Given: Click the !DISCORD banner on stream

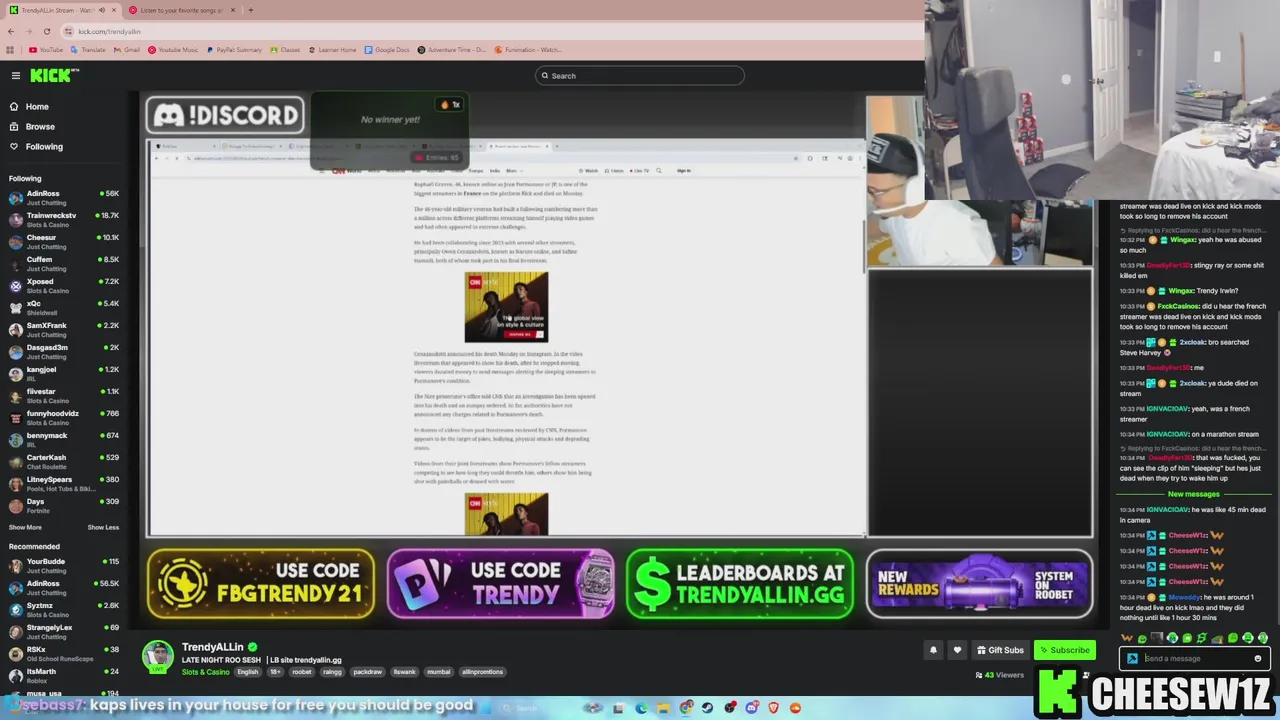Looking at the screenshot, I should click(x=225, y=115).
